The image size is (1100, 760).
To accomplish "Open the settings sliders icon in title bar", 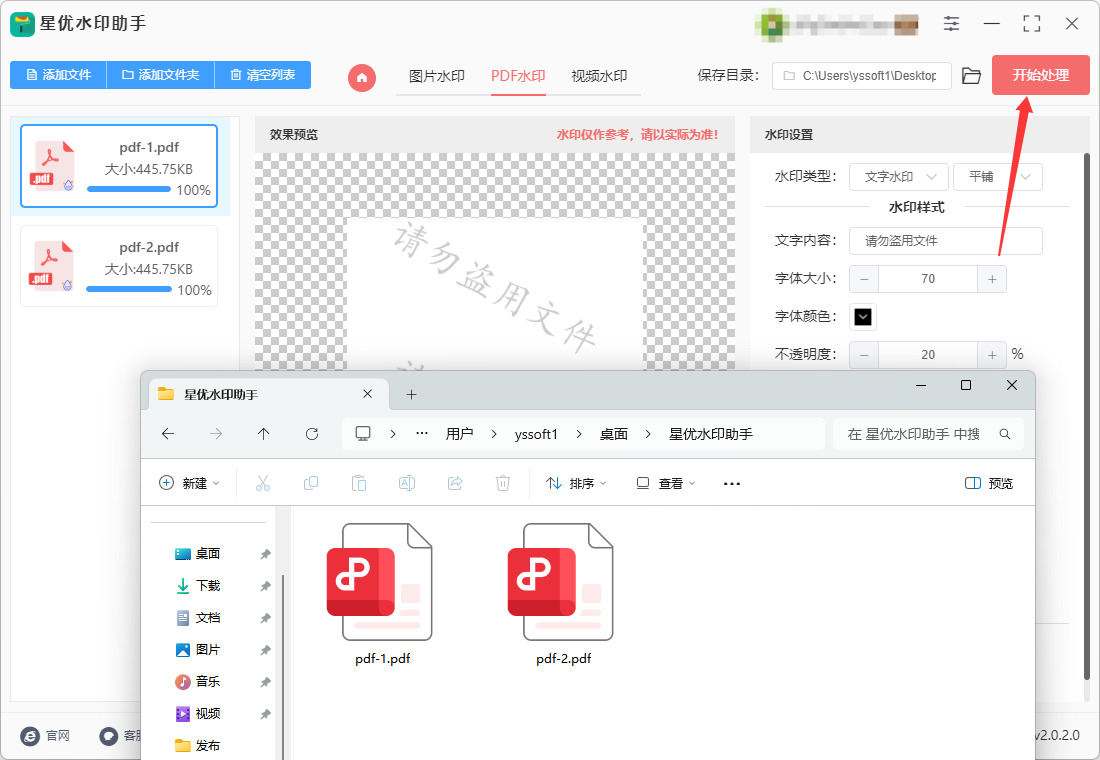I will [x=951, y=24].
